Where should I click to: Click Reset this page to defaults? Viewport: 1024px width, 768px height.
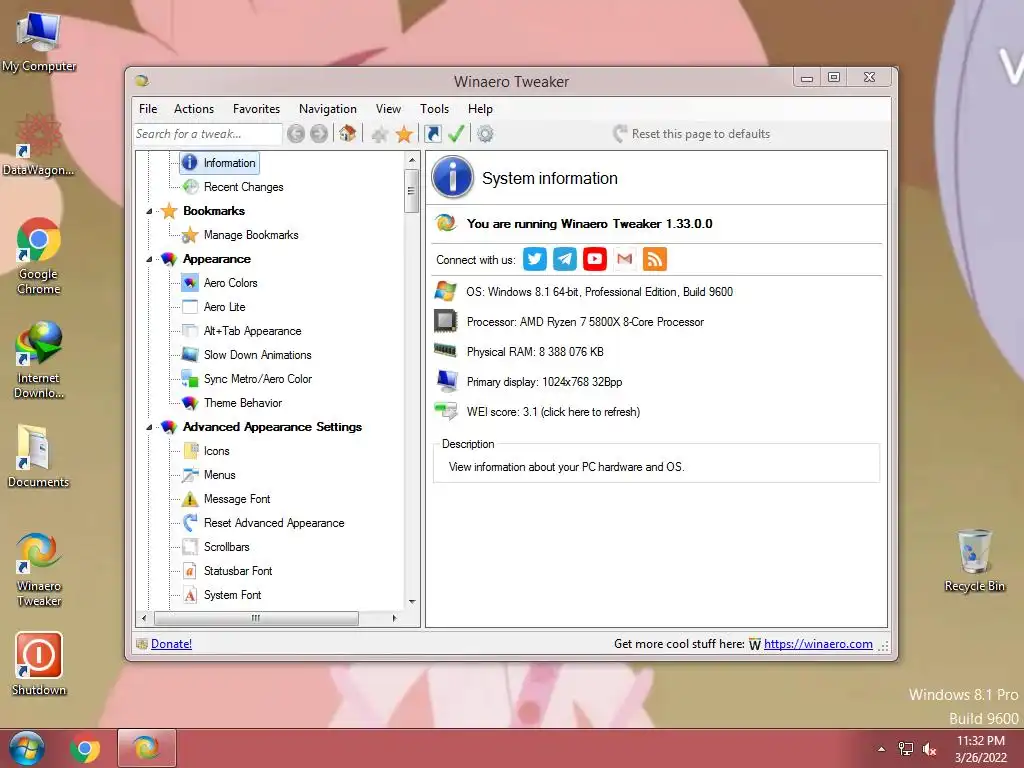point(692,134)
